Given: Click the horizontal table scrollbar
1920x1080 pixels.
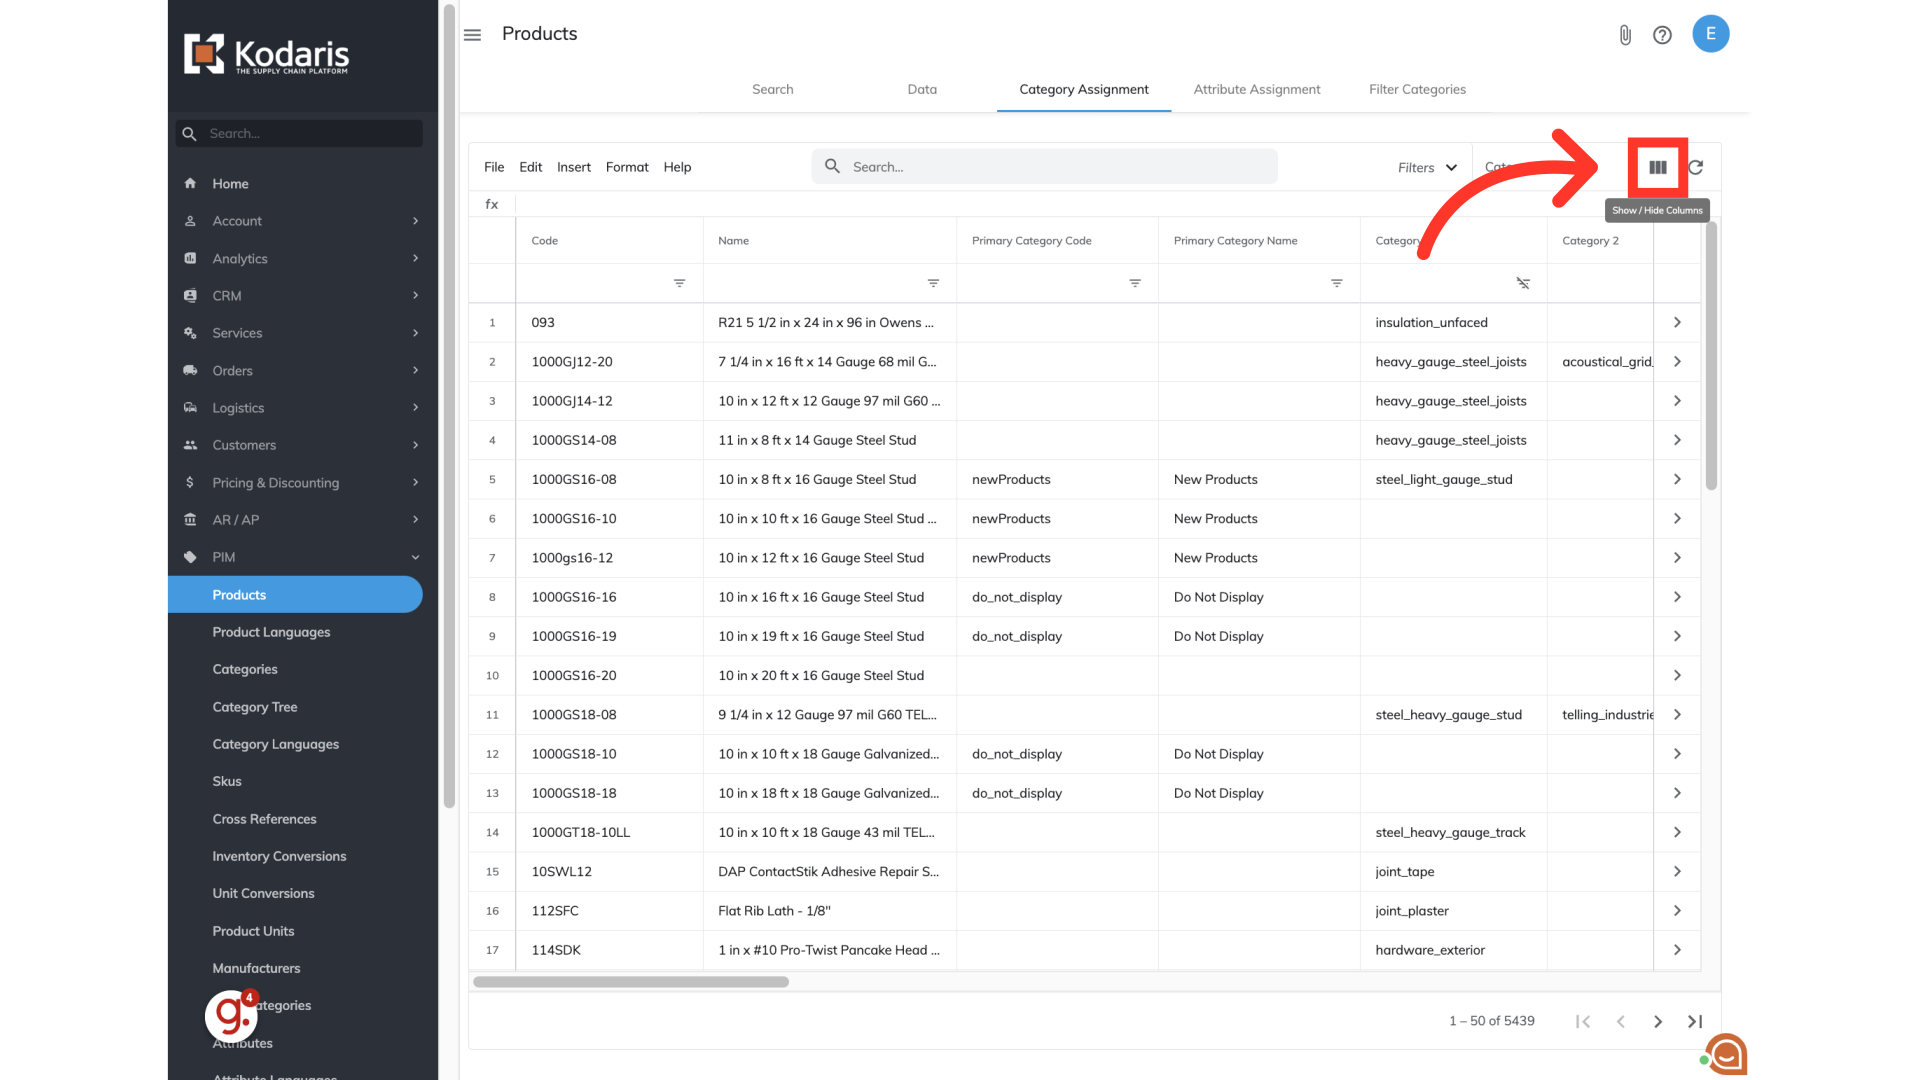Looking at the screenshot, I should click(x=631, y=982).
